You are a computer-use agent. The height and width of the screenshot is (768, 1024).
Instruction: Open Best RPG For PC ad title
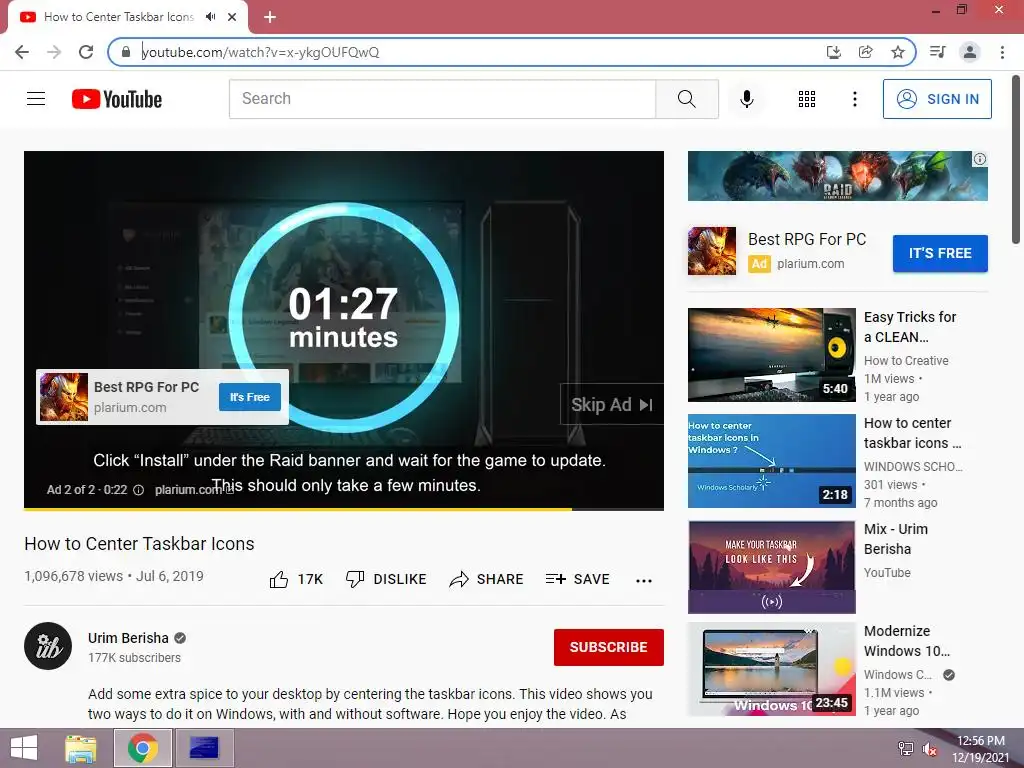807,240
